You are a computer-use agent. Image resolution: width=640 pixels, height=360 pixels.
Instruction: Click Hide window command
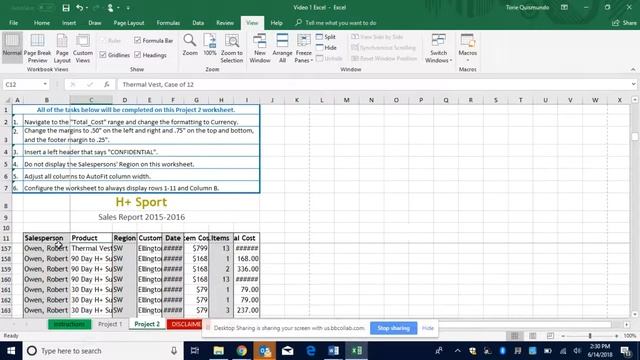[x=327, y=47]
